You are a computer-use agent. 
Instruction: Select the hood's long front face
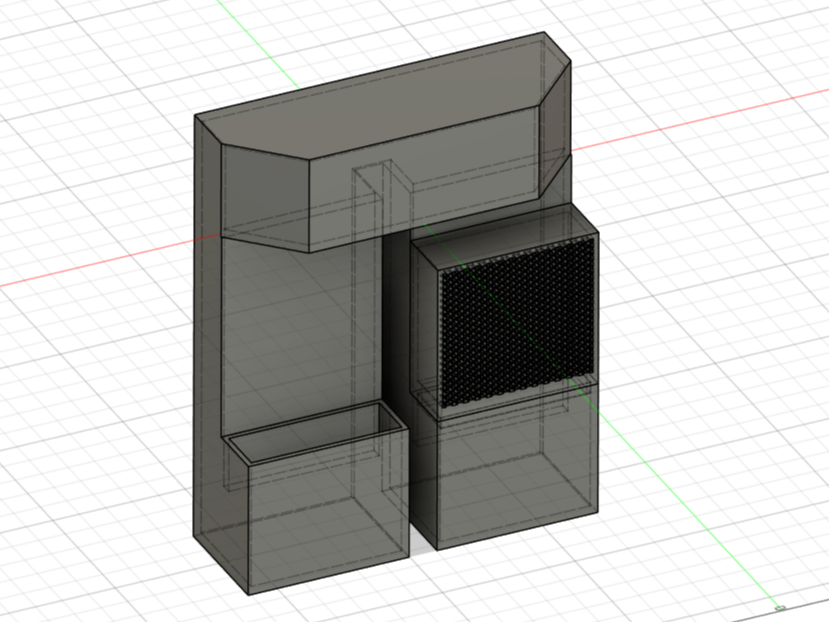click(x=423, y=180)
